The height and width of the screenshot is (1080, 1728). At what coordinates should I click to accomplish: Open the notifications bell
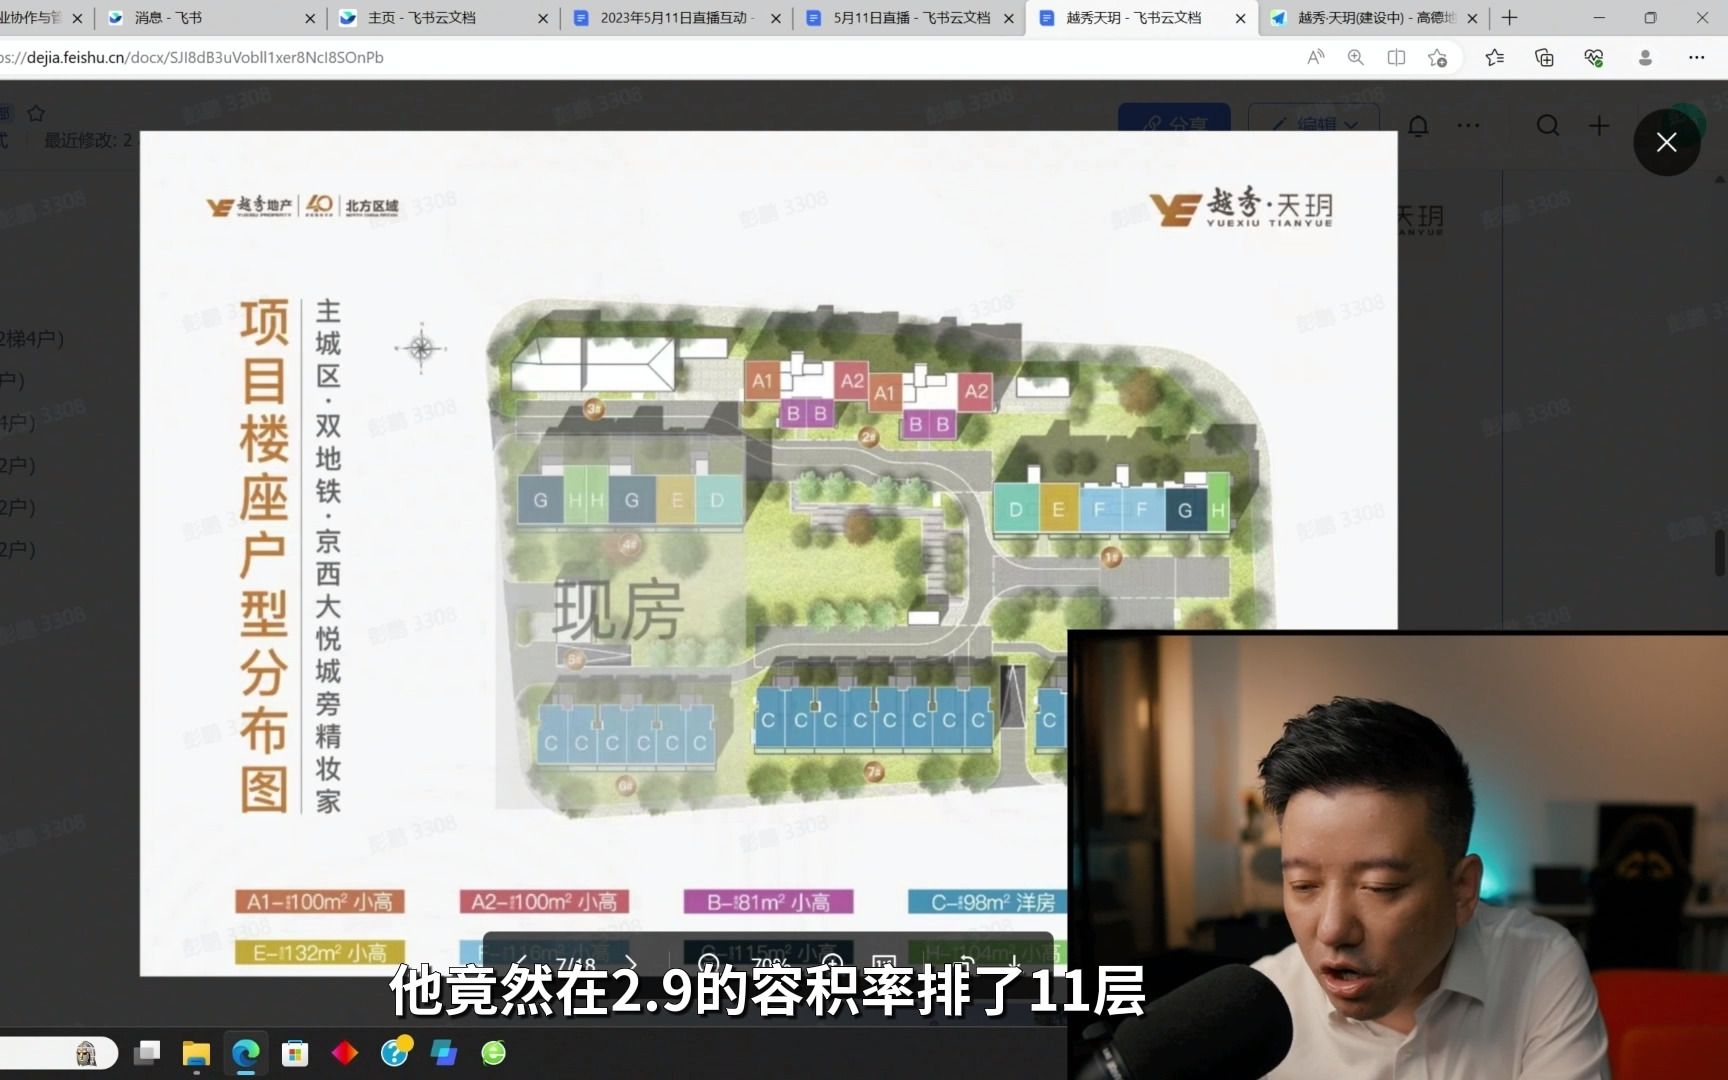click(1418, 126)
